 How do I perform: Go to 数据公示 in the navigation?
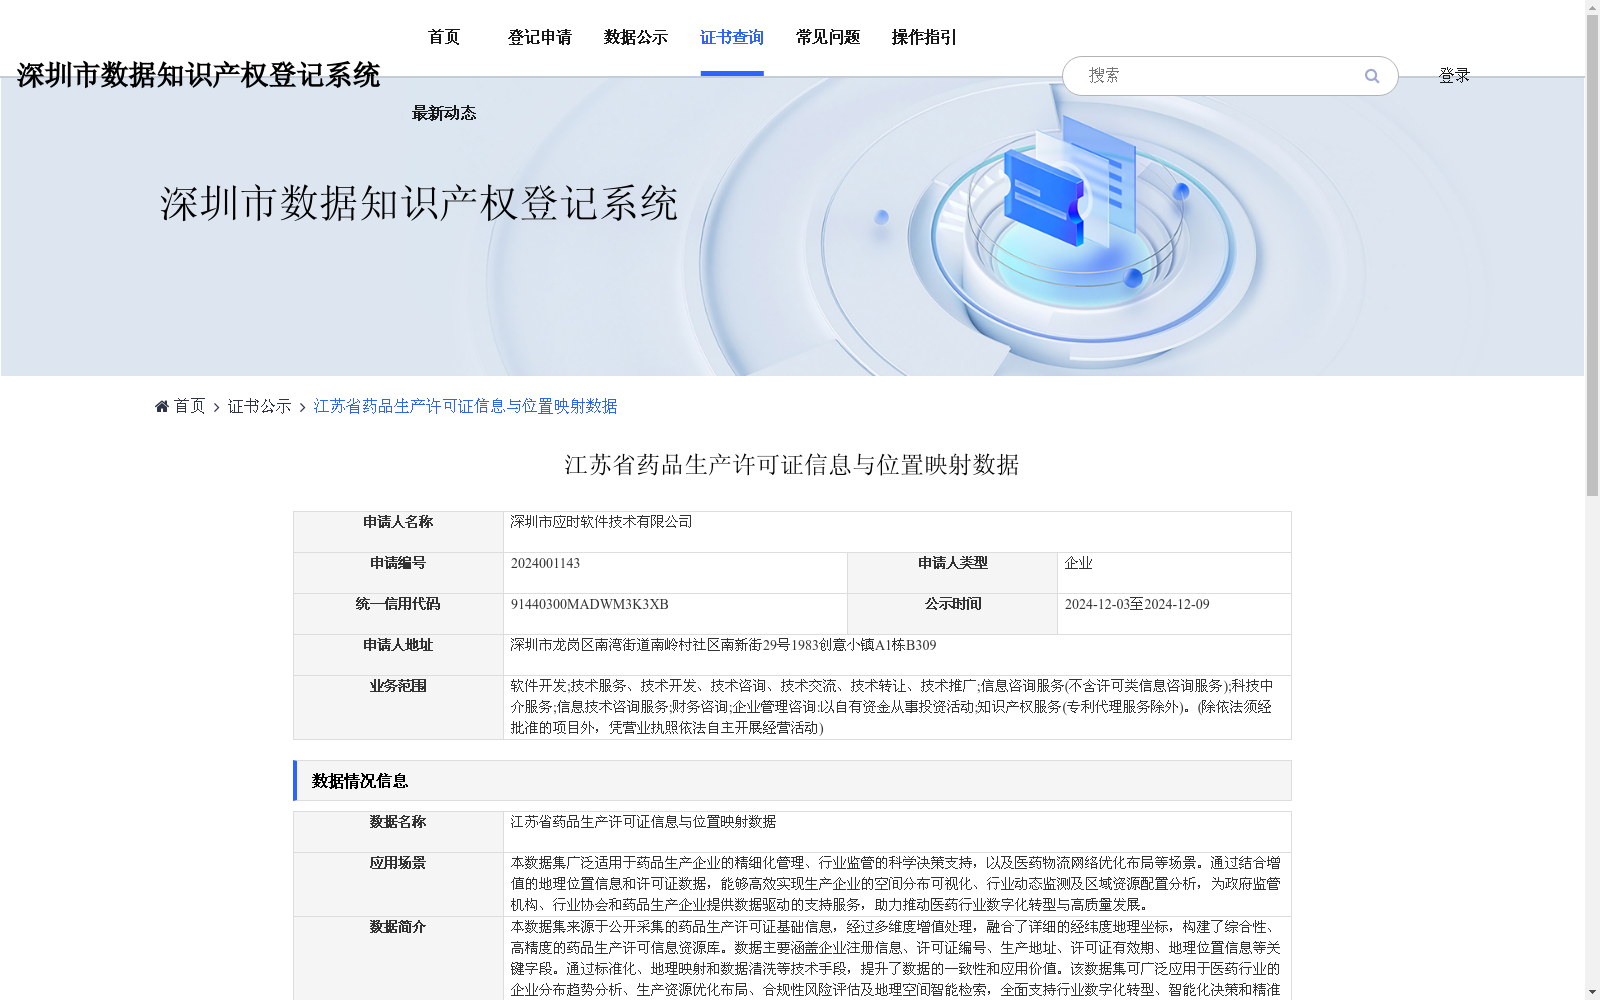[x=636, y=37]
